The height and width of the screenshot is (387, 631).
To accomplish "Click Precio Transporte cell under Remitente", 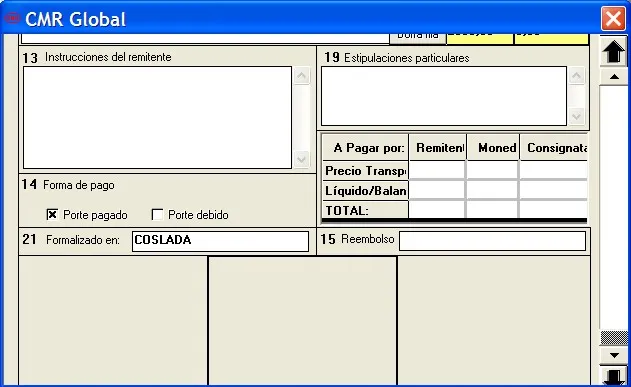I will (437, 170).
